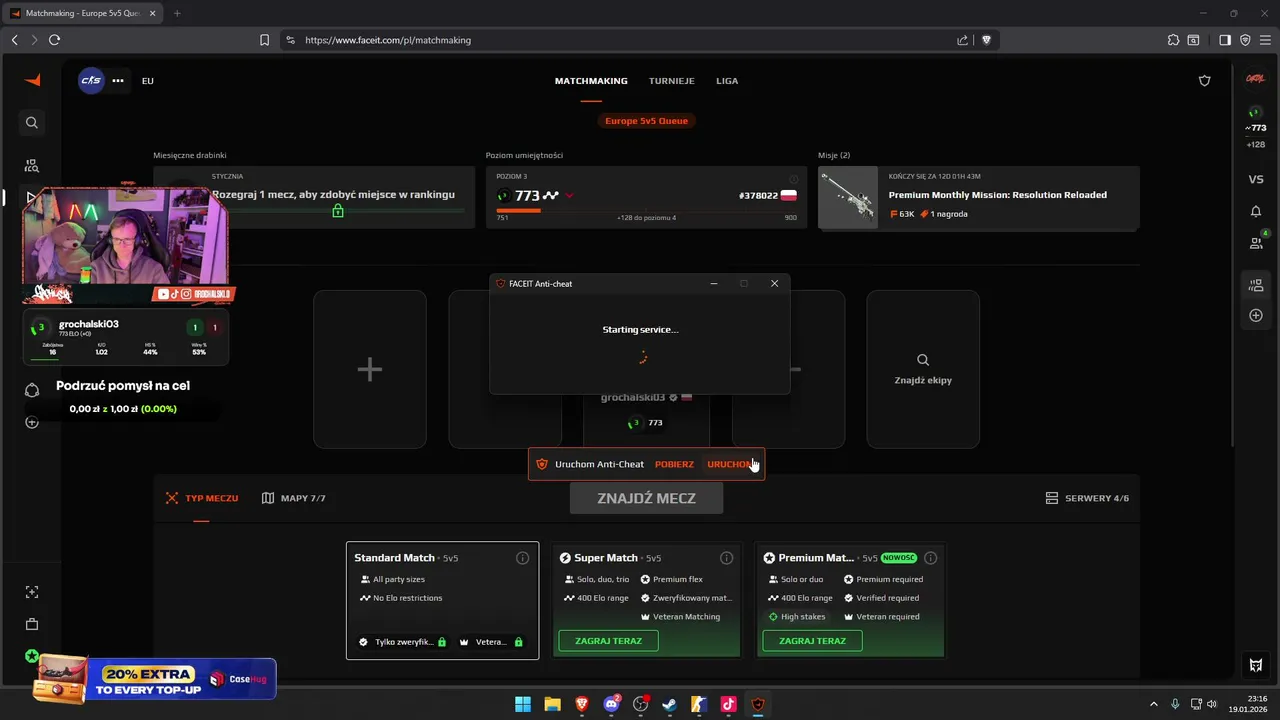Switch to the LIGA tab
Screen dimensions: 1280x720
[x=727, y=81]
